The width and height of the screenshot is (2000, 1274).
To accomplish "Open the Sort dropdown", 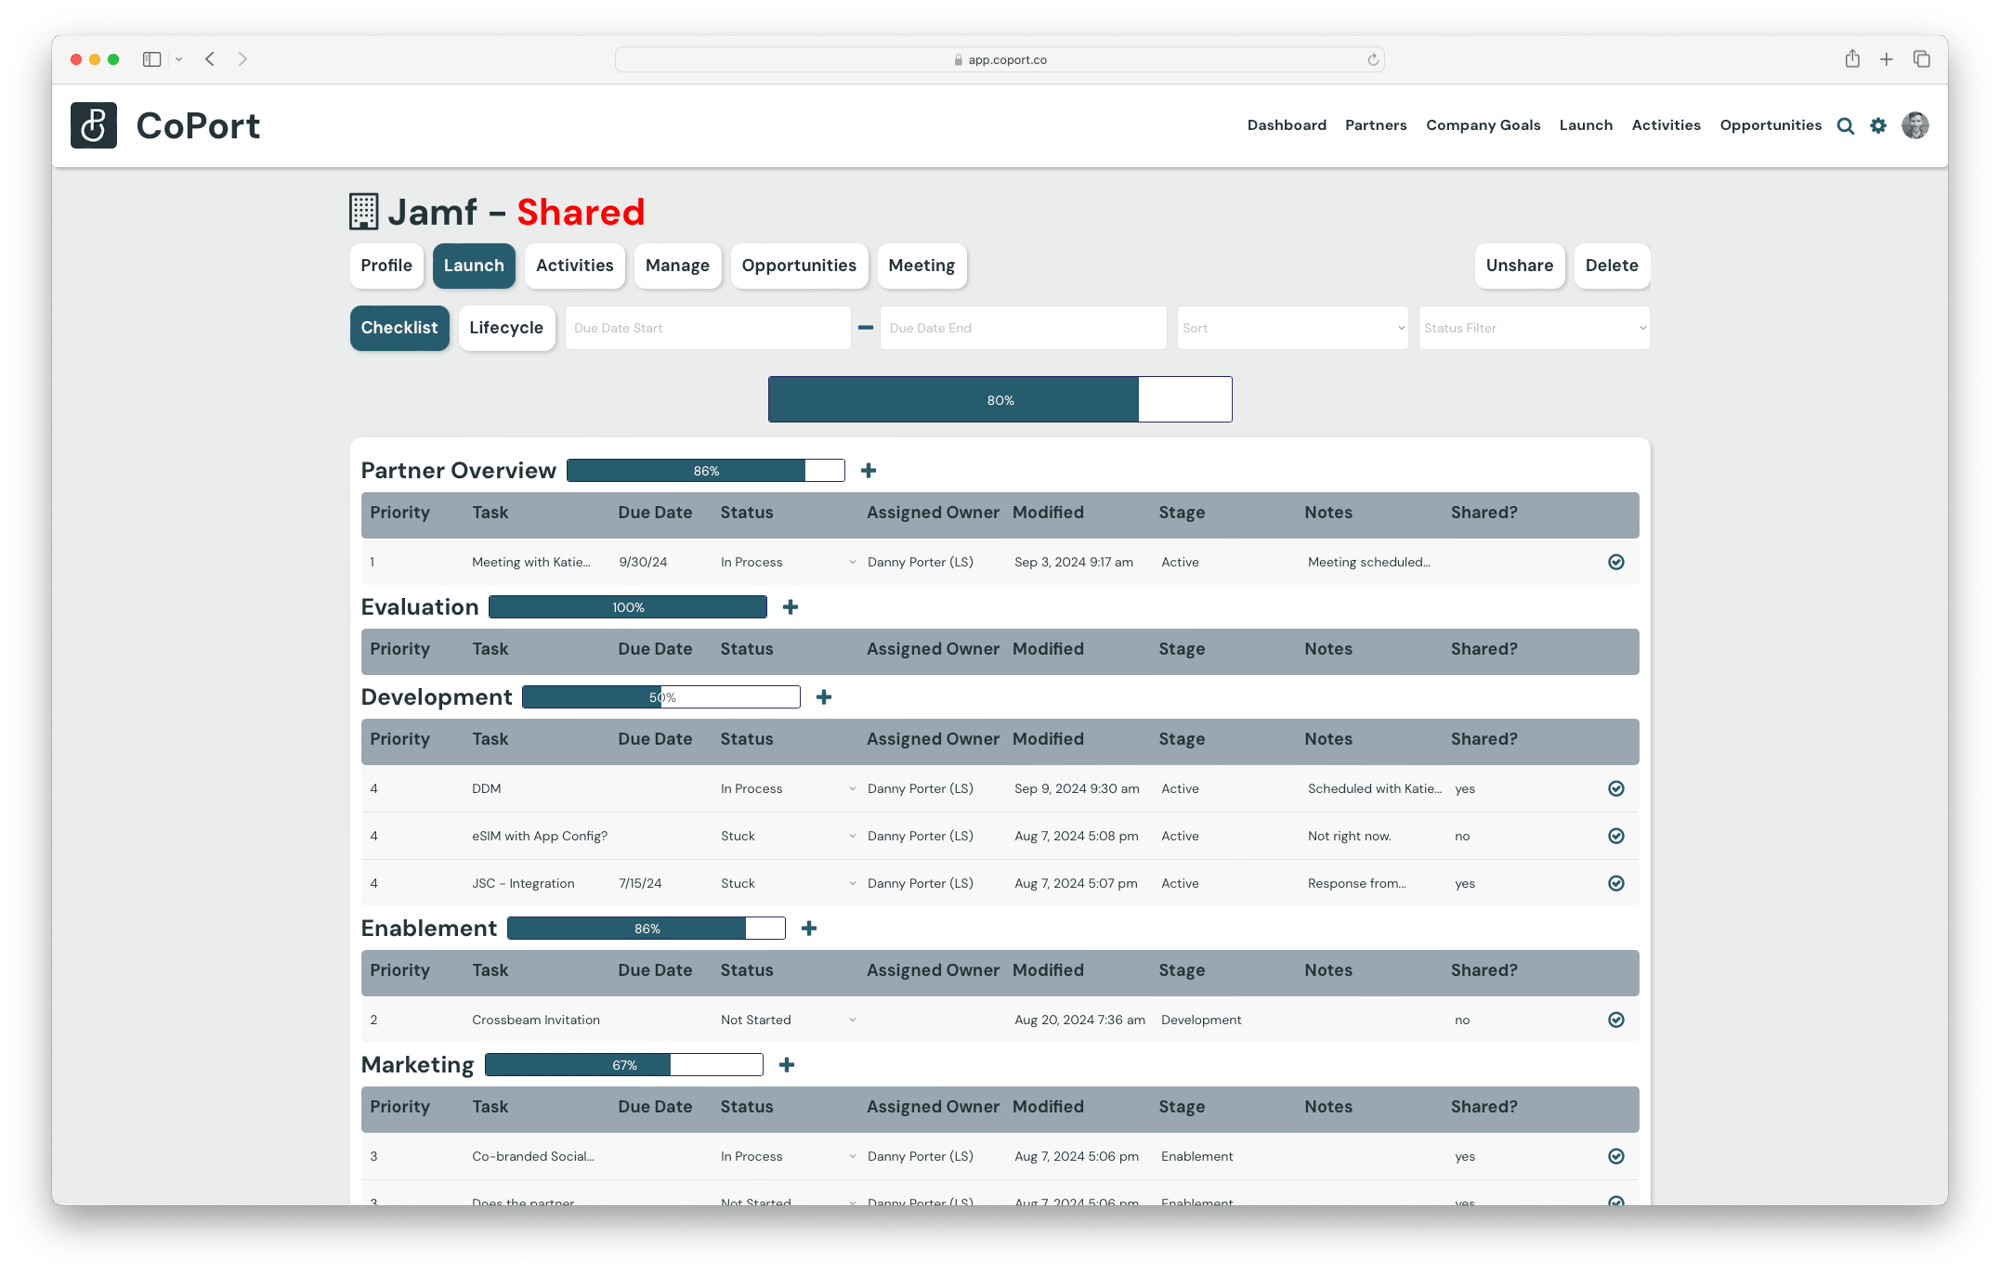I will [x=1292, y=328].
